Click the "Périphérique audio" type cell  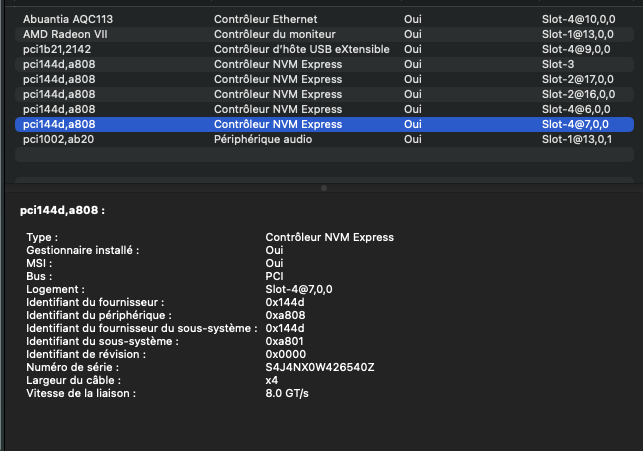click(263, 139)
